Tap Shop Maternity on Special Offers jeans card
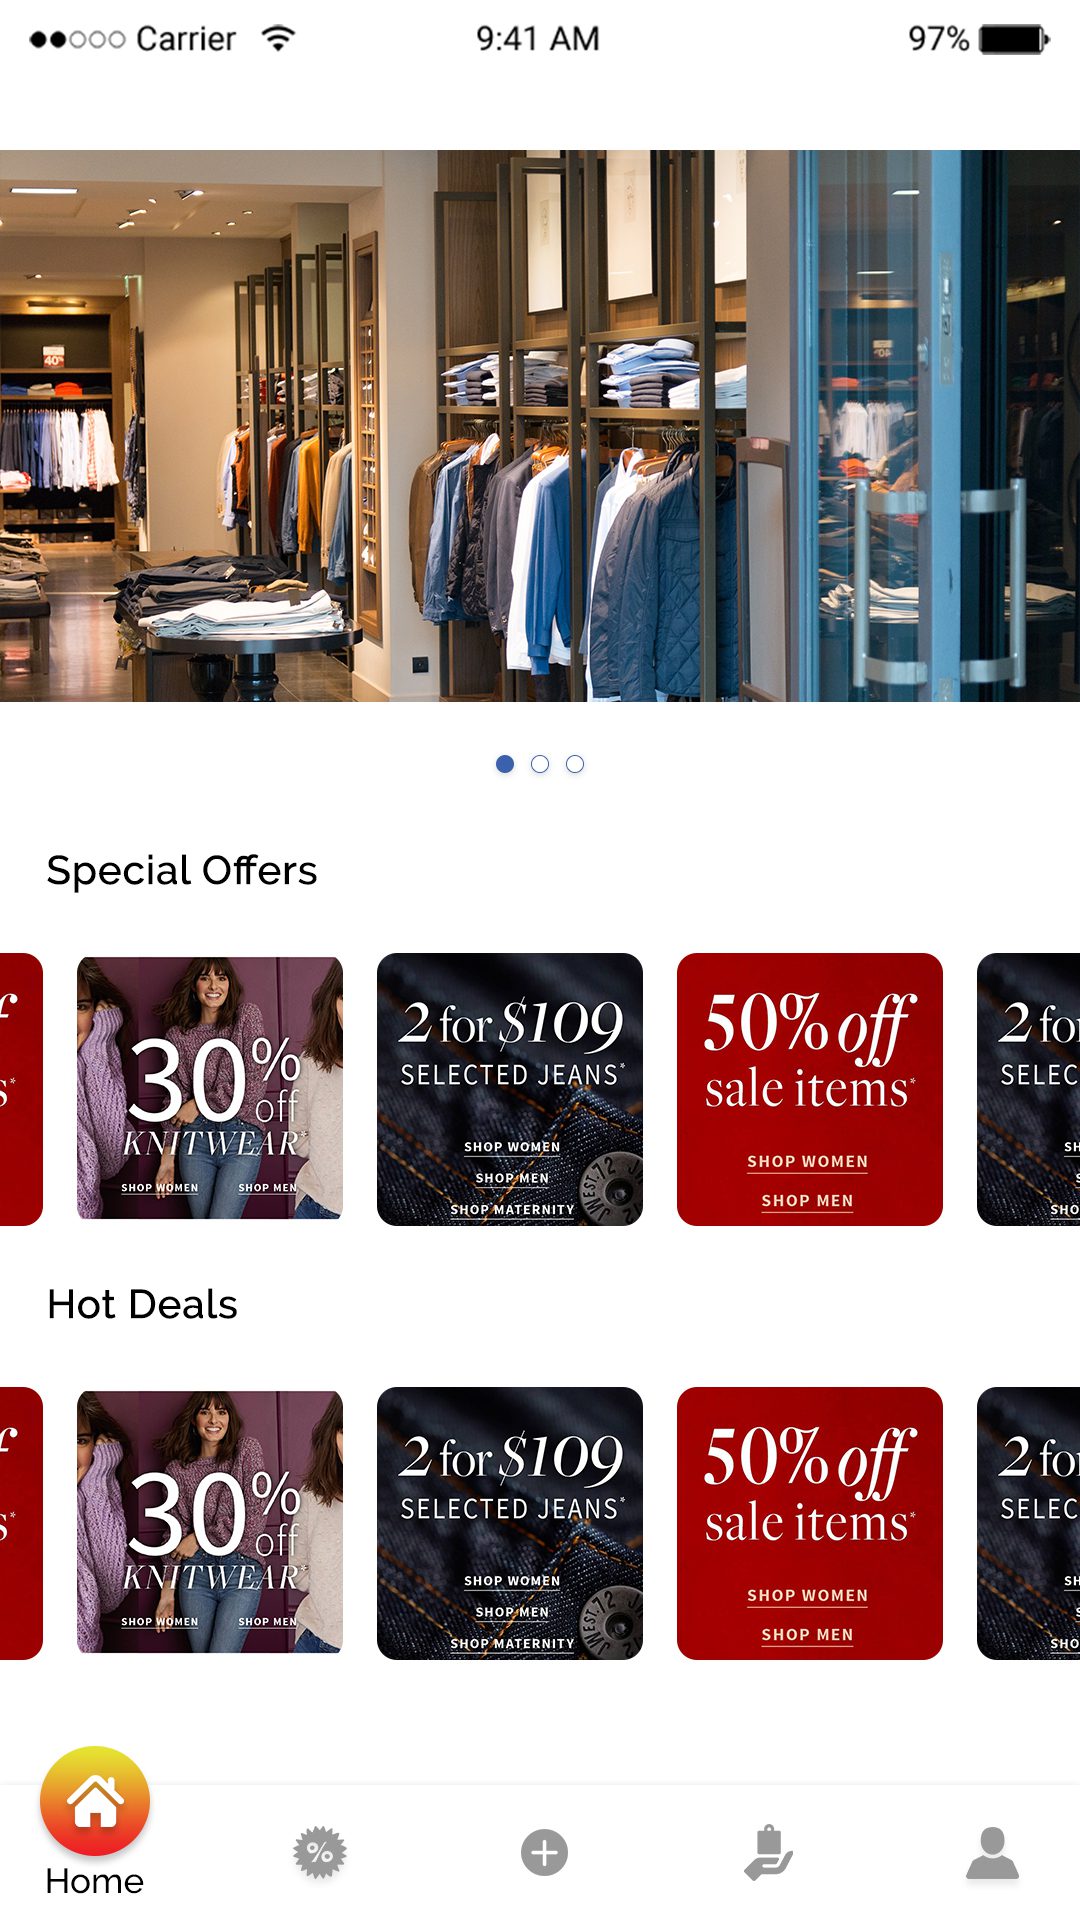Image resolution: width=1080 pixels, height=1920 pixels. pyautogui.click(x=512, y=1210)
